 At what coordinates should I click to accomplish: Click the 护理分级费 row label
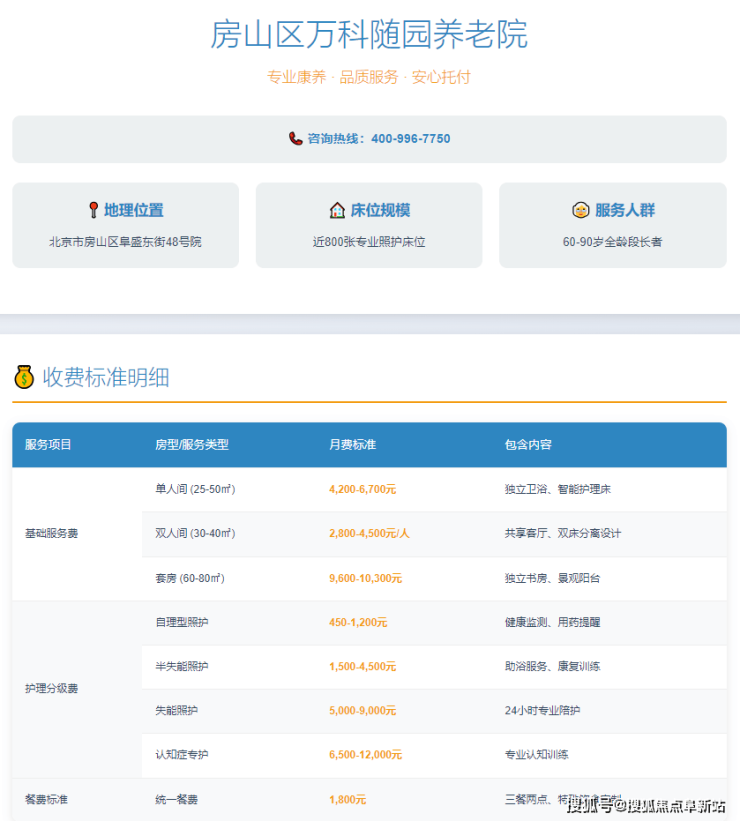point(51,689)
